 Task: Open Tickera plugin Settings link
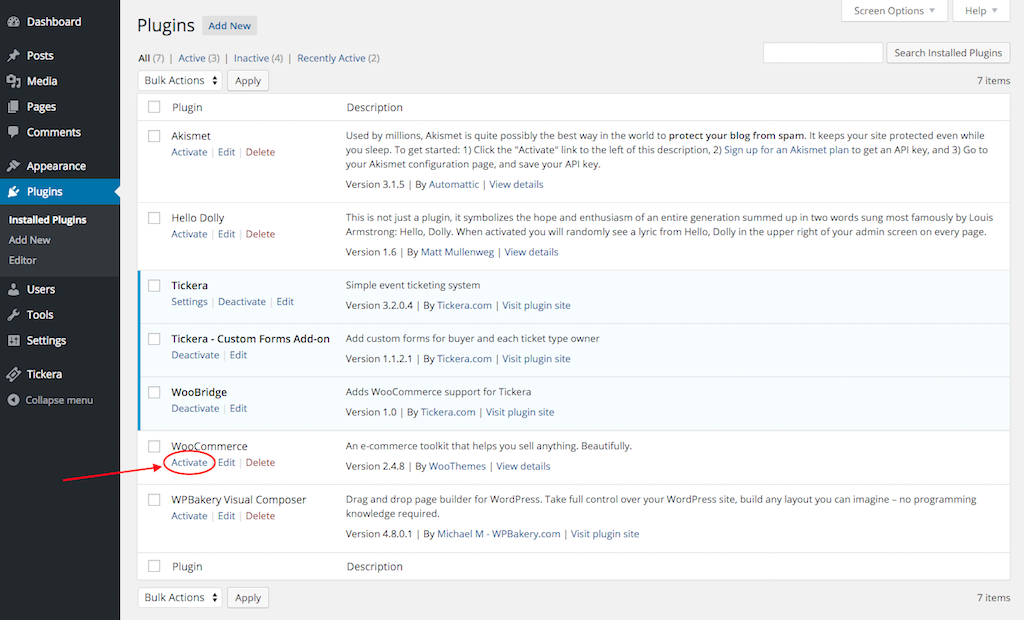(189, 301)
